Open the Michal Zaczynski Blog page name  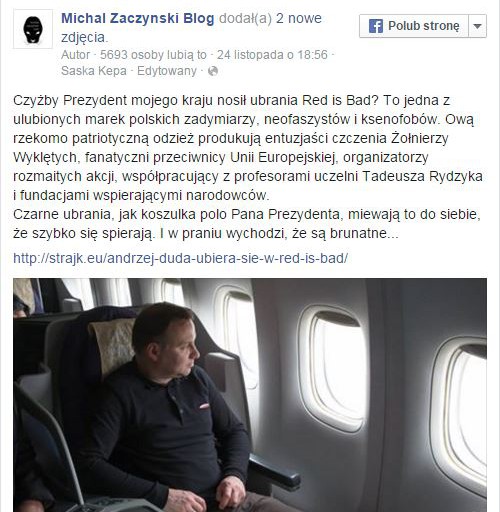138,18
